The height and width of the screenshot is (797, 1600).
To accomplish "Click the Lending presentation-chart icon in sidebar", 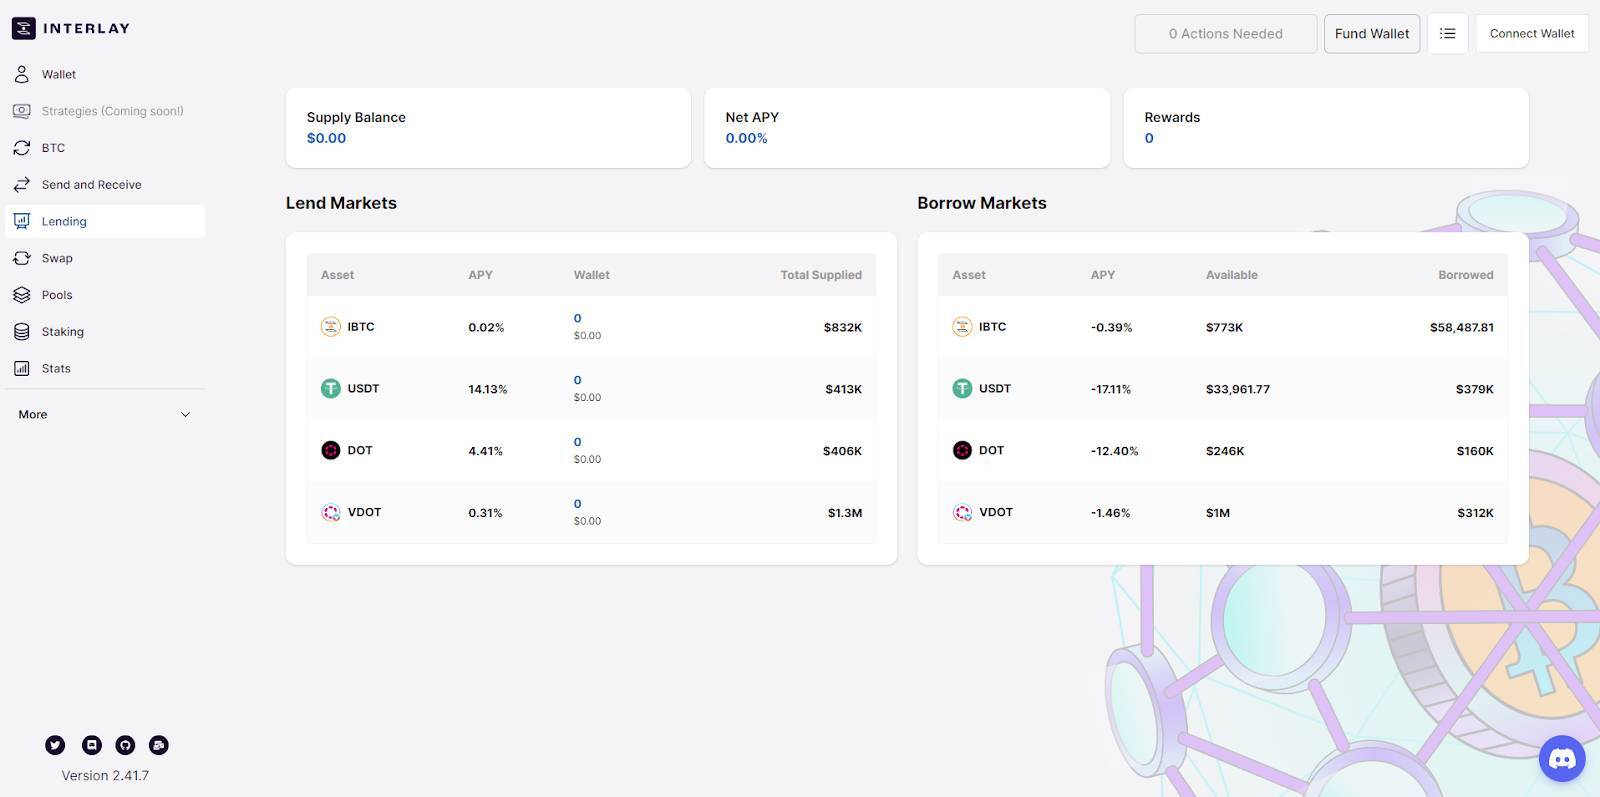I will [22, 221].
